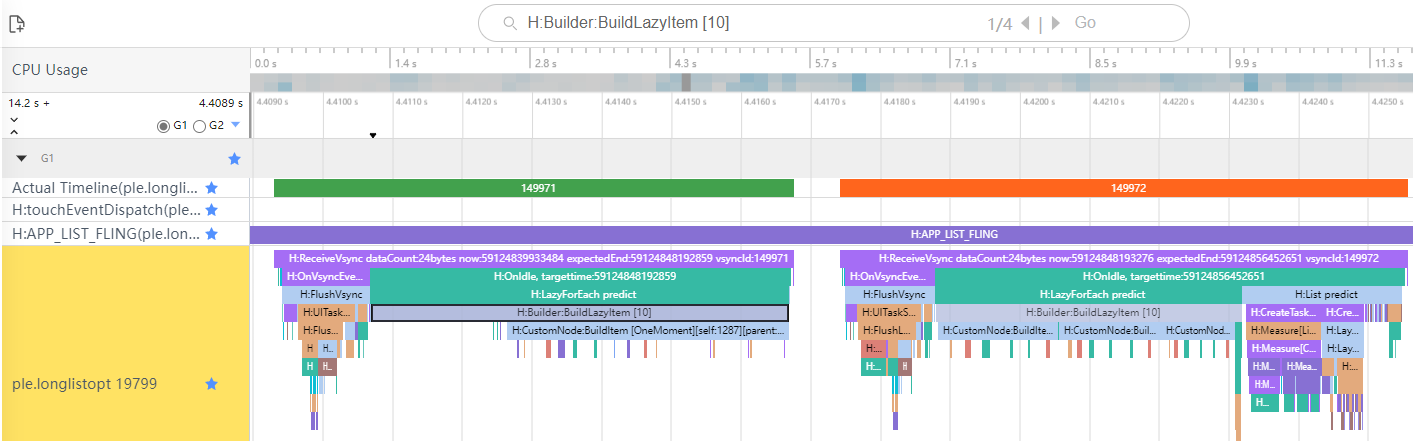The width and height of the screenshot is (1413, 441).
Task: Star the ple.longlistopt 19799 row
Action: tap(211, 384)
